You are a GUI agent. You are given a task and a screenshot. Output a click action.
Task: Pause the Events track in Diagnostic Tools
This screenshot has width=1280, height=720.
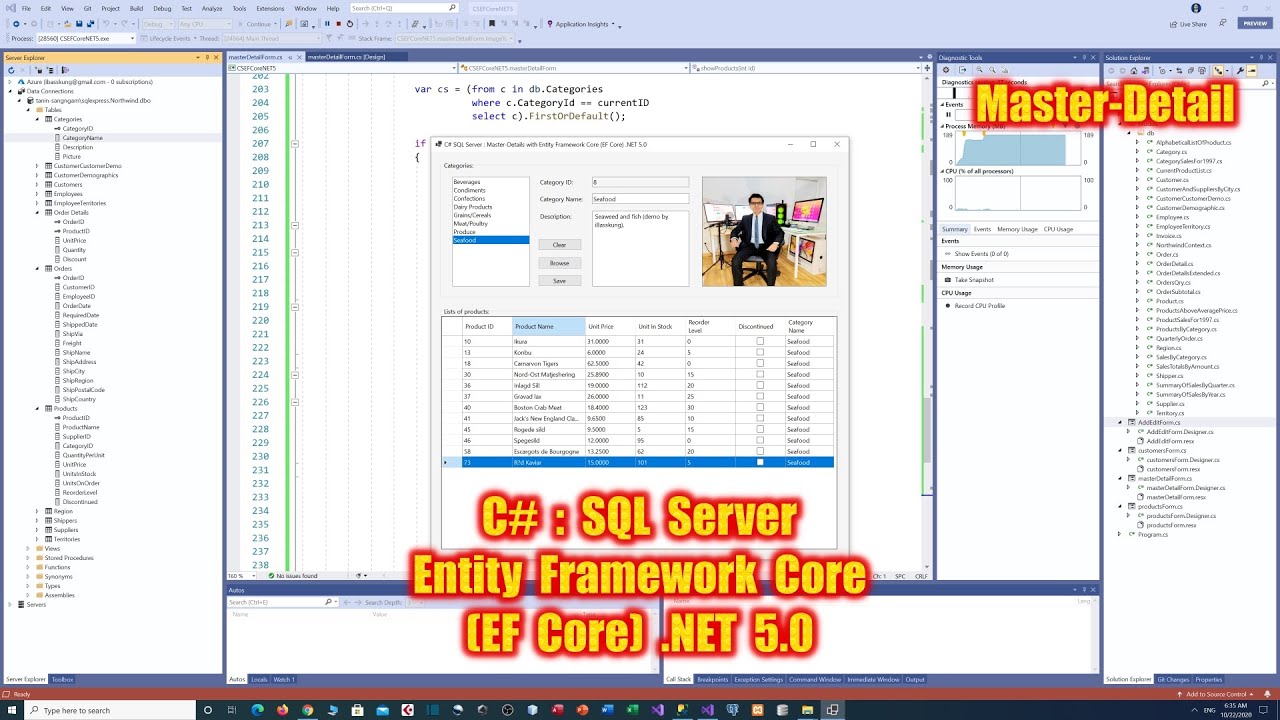[x=948, y=114]
